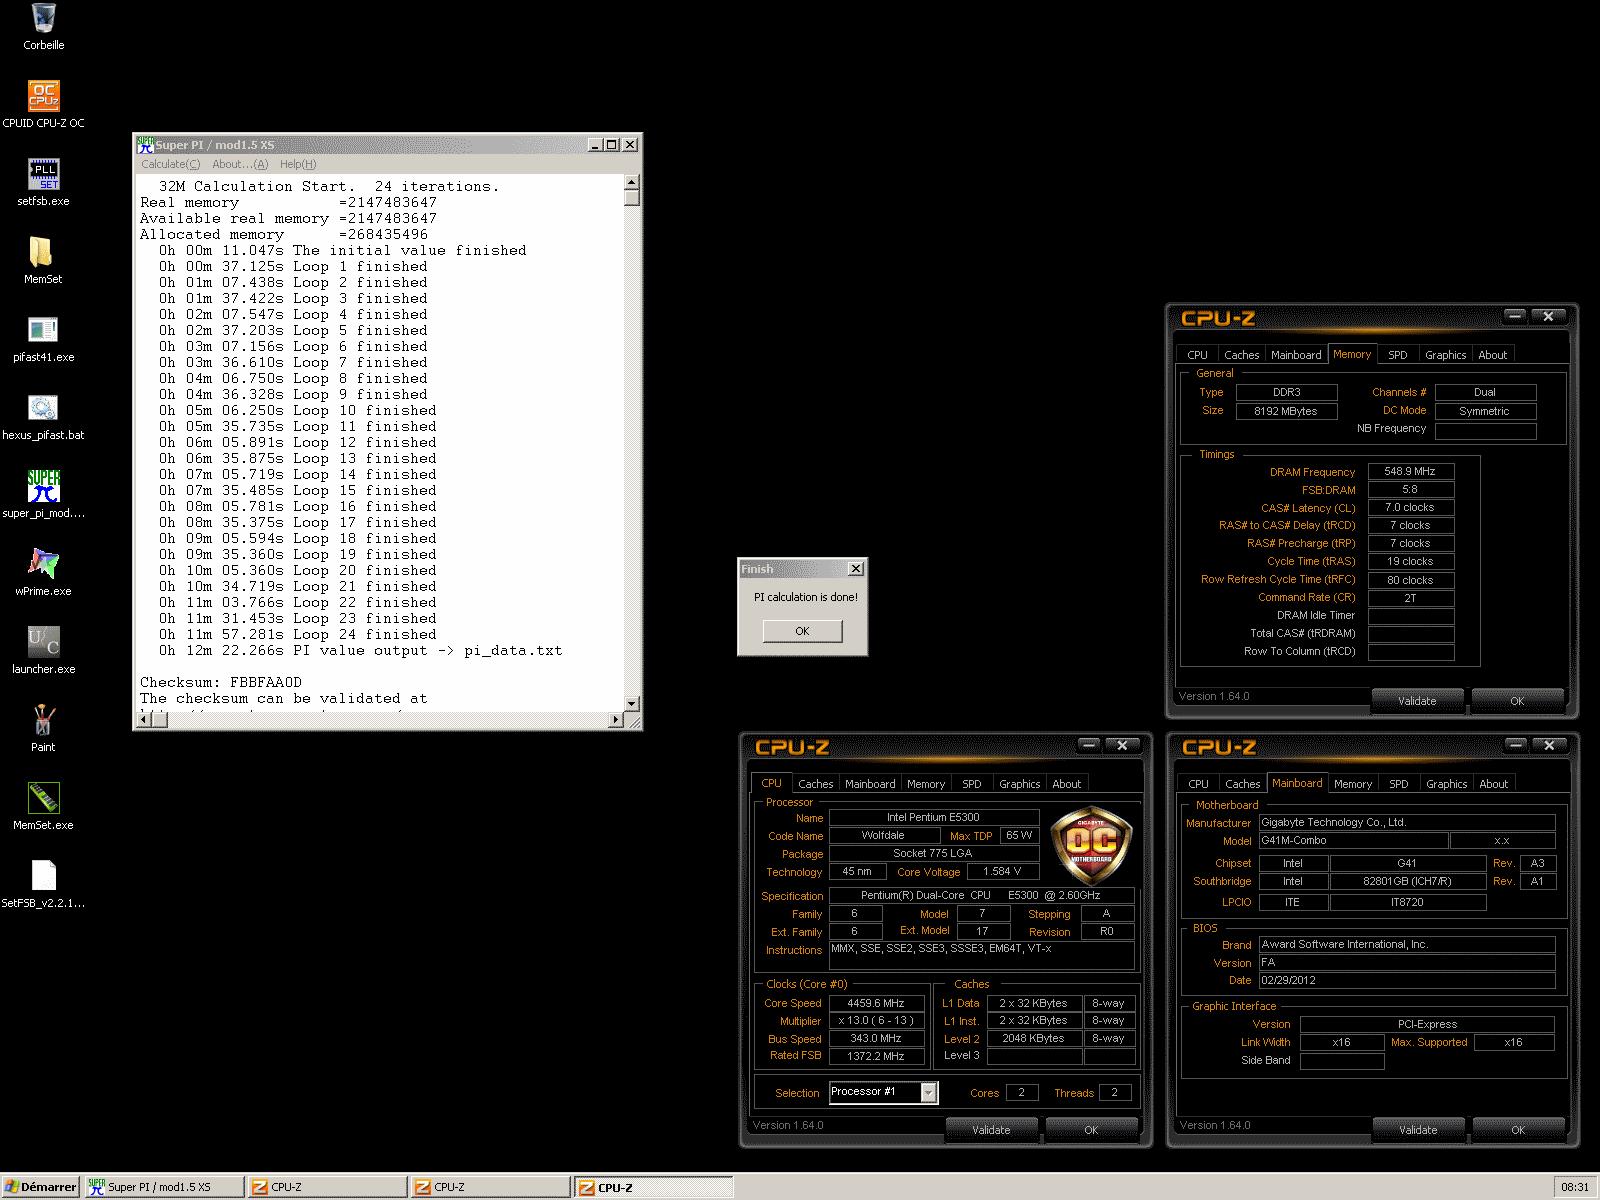Screen dimensions: 1600x1200
Task: Switch to Super PI taskbar button
Action: tap(164, 1187)
